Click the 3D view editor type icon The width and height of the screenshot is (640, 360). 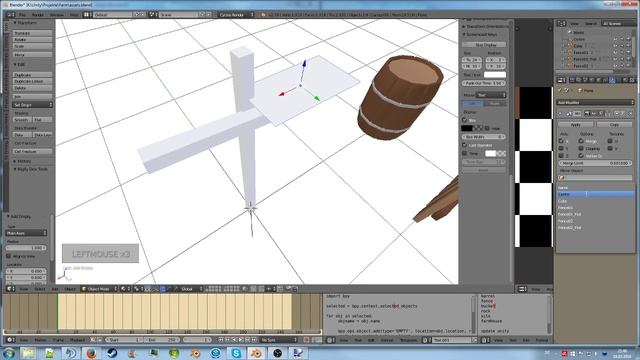point(11,289)
